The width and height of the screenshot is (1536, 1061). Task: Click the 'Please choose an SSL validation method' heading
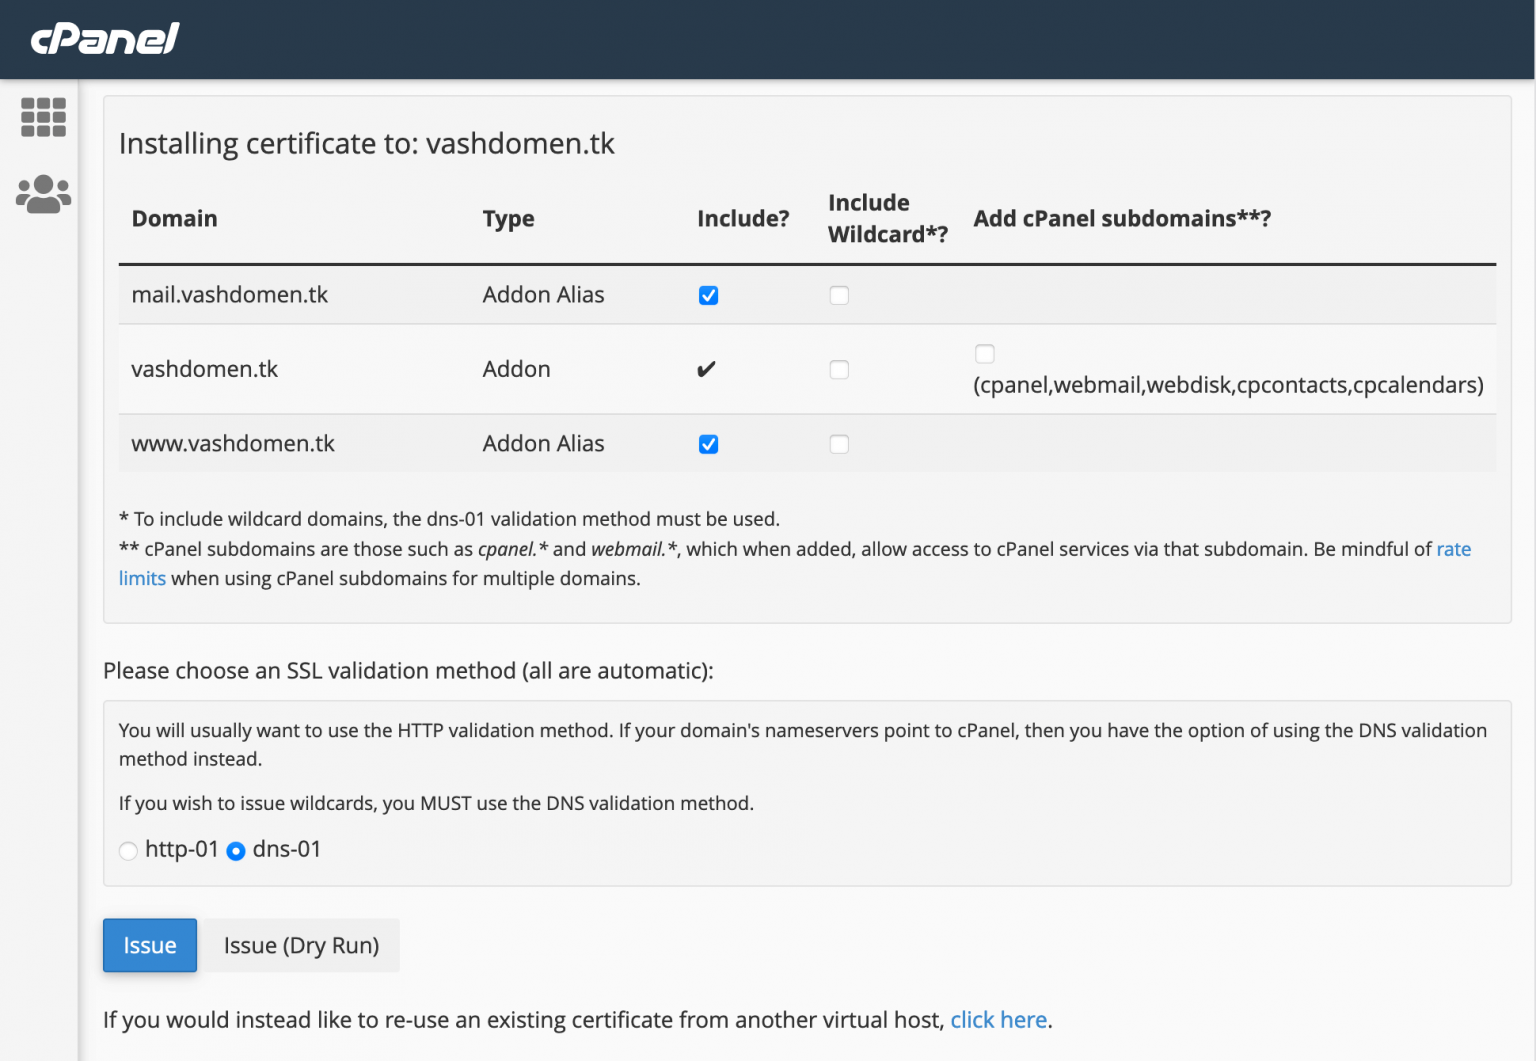click(x=408, y=671)
